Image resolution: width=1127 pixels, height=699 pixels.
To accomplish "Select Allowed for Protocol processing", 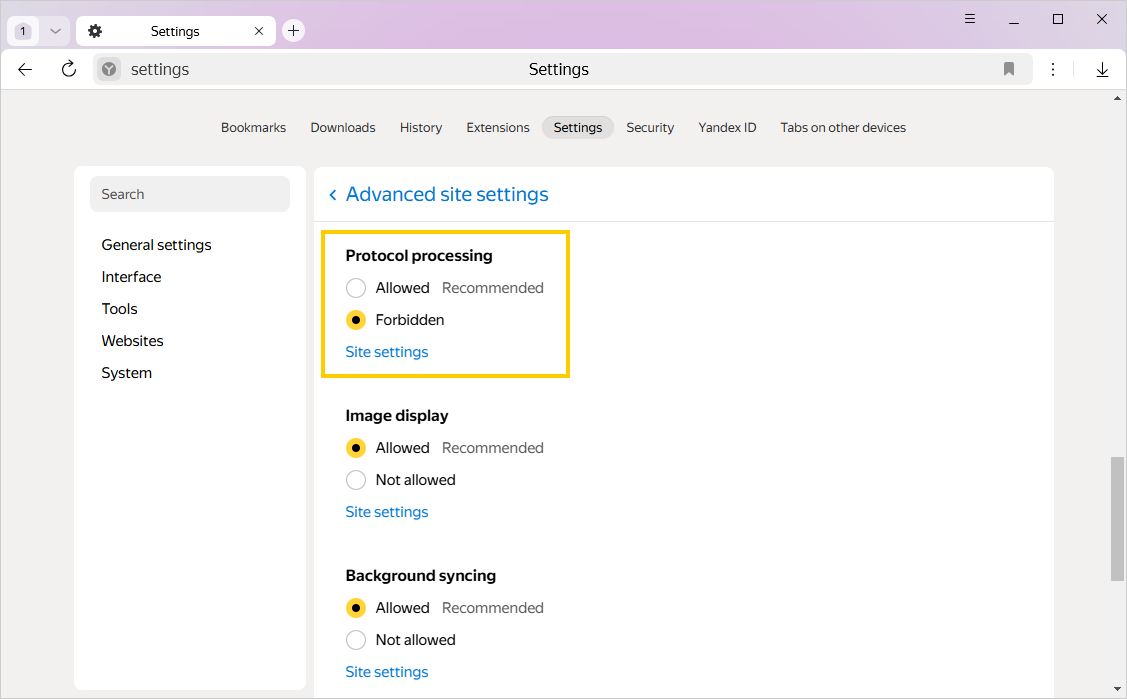I will 356,288.
